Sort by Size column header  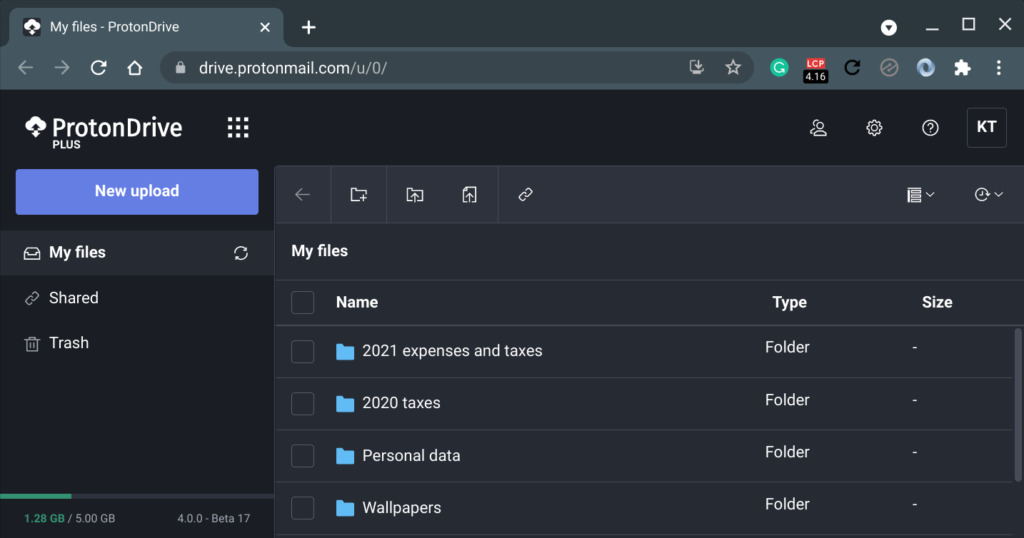[x=936, y=302]
